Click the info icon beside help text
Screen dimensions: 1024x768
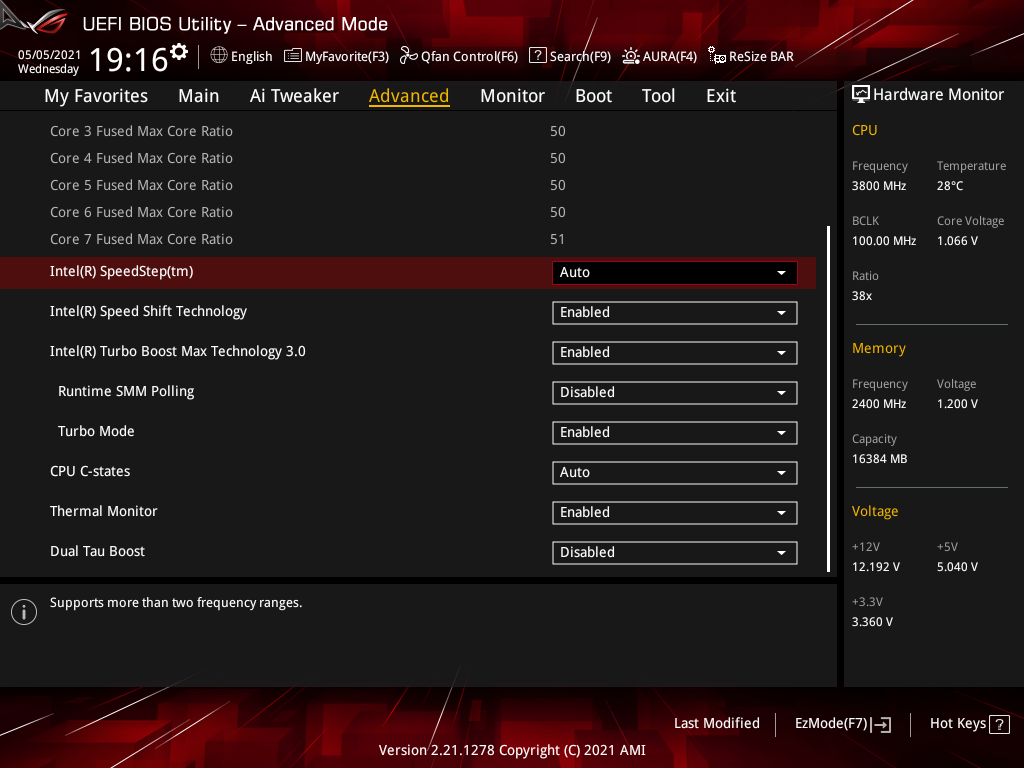(x=24, y=612)
